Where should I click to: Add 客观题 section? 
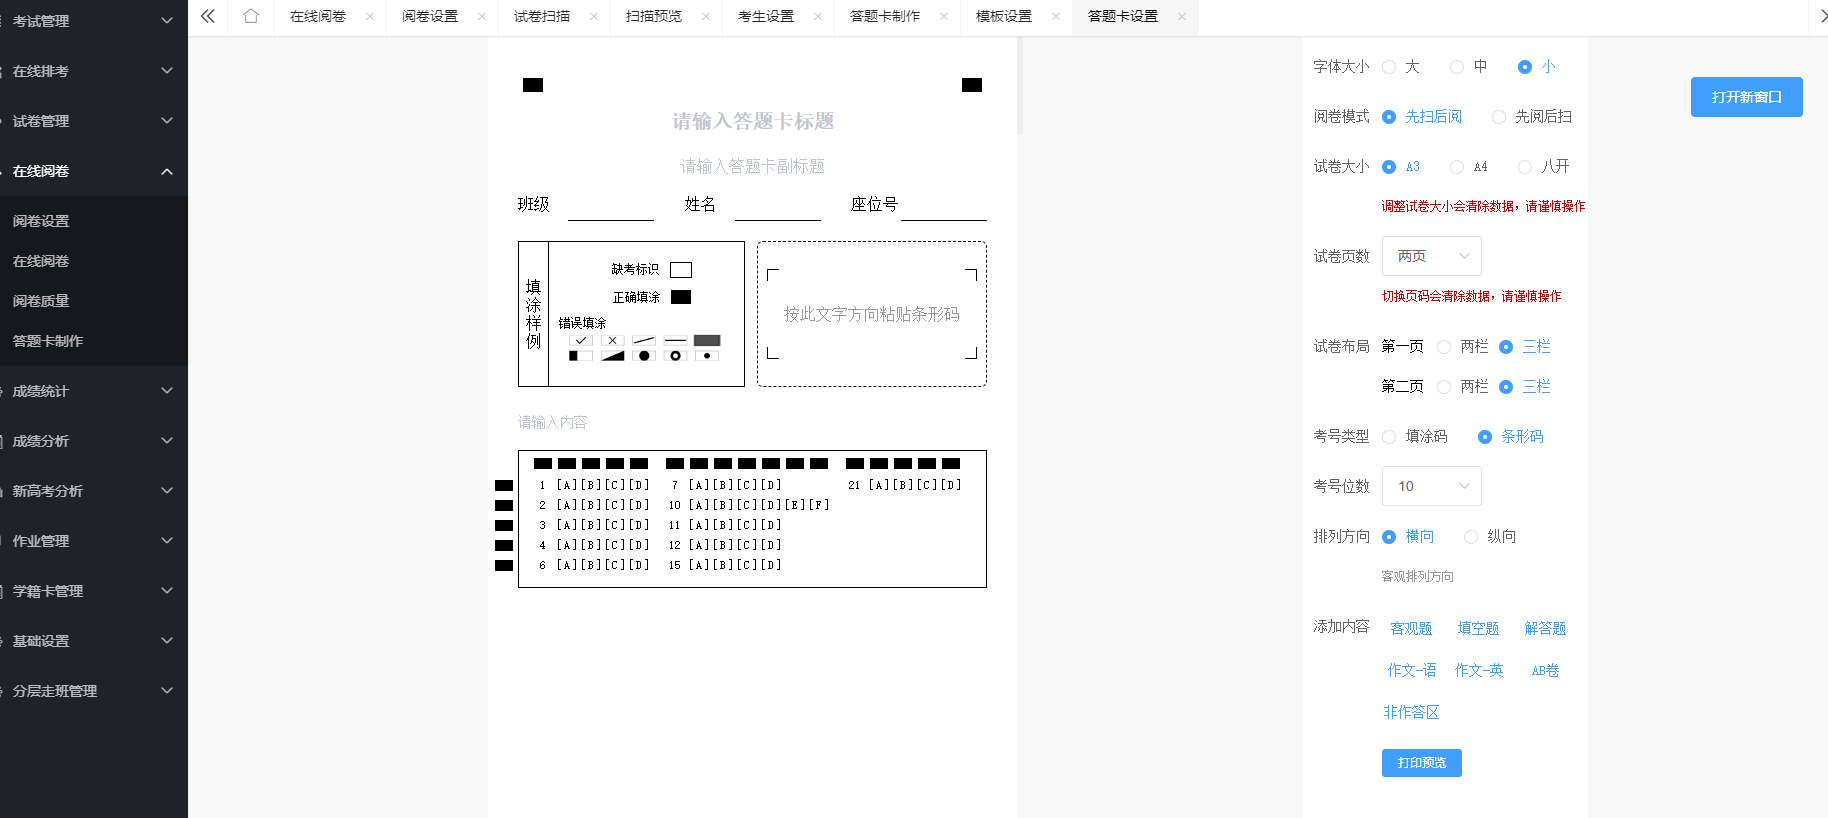[1411, 628]
